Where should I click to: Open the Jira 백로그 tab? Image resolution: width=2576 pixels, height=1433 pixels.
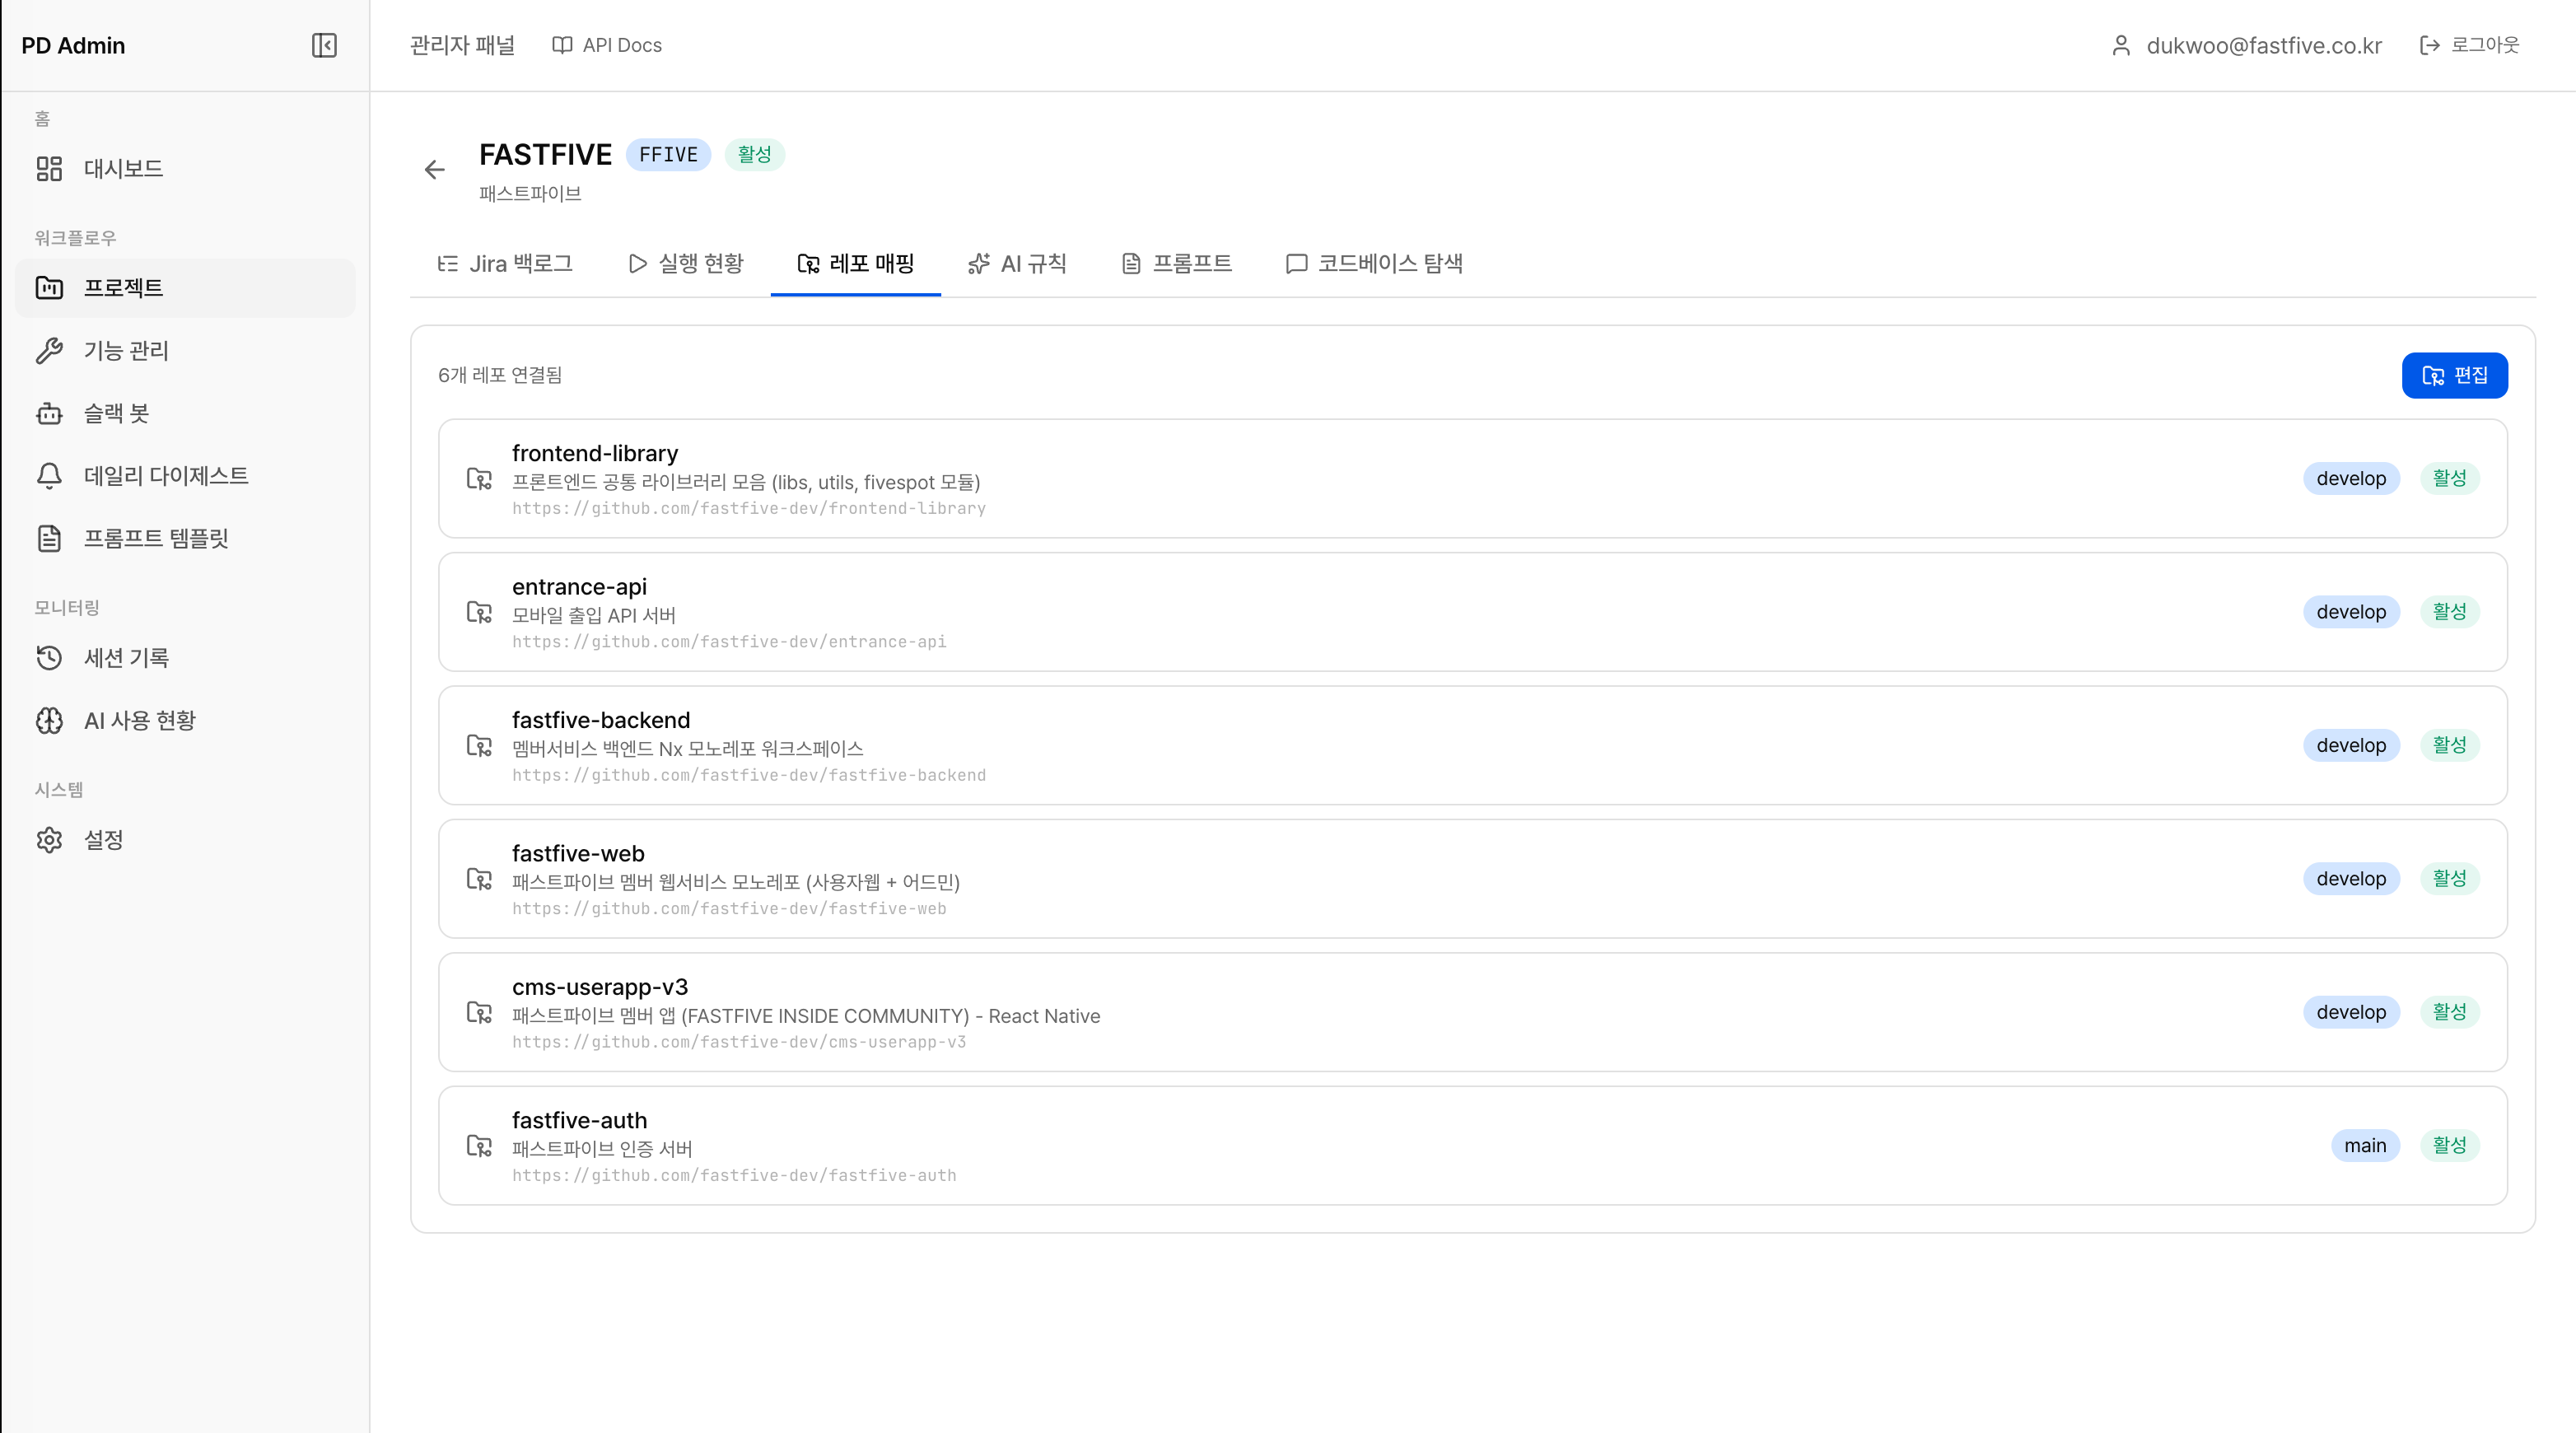[505, 263]
